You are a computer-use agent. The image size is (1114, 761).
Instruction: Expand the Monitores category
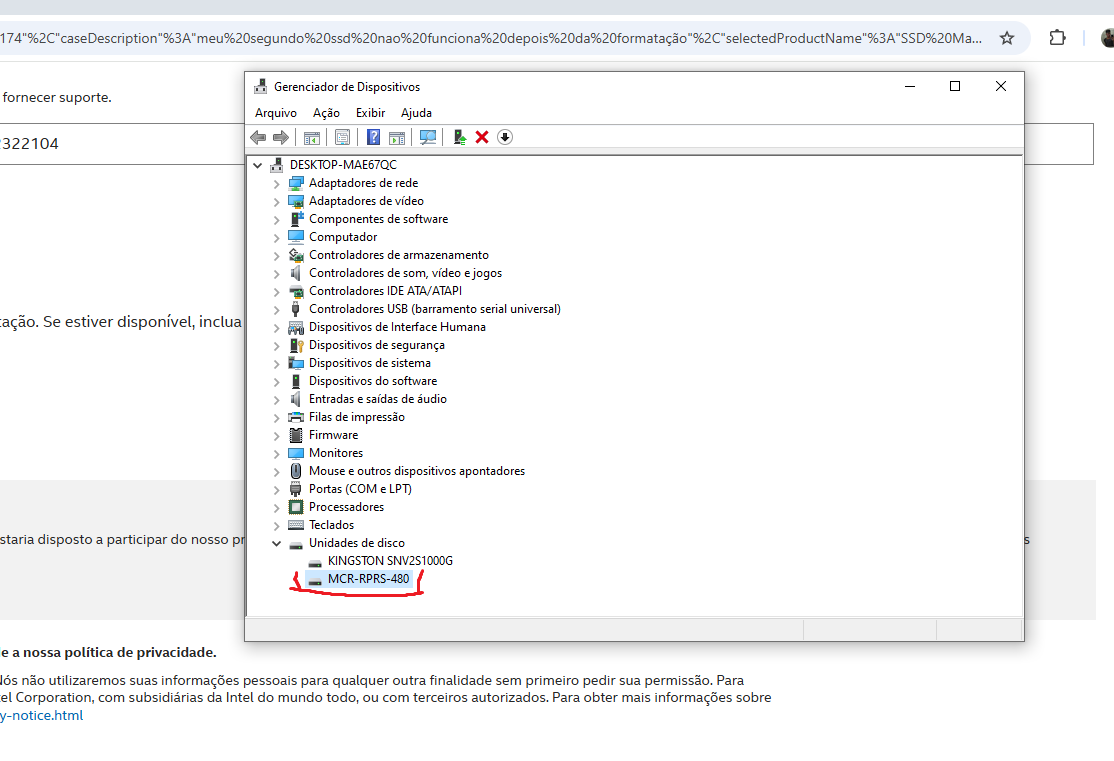coord(276,453)
